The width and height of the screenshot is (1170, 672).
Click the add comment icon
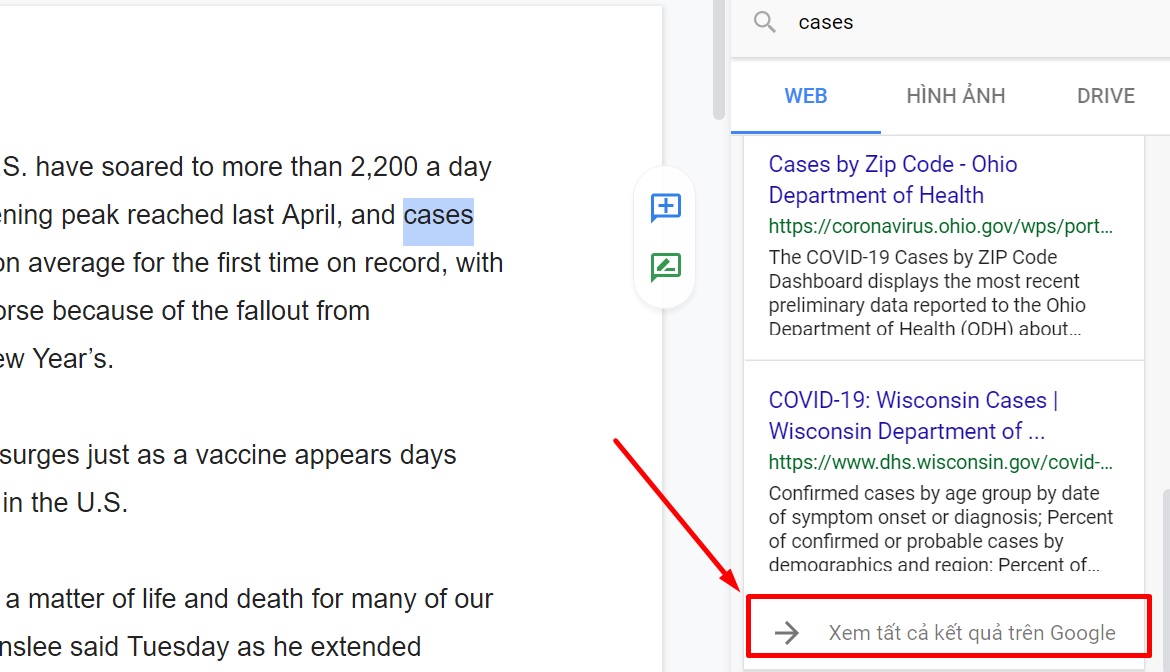(666, 207)
